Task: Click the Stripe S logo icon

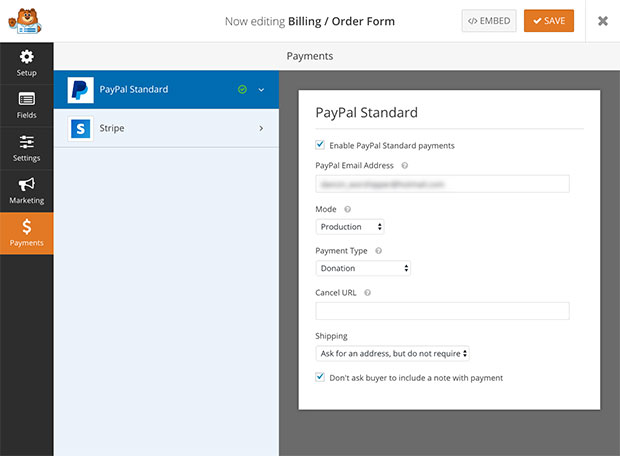Action: click(x=80, y=129)
